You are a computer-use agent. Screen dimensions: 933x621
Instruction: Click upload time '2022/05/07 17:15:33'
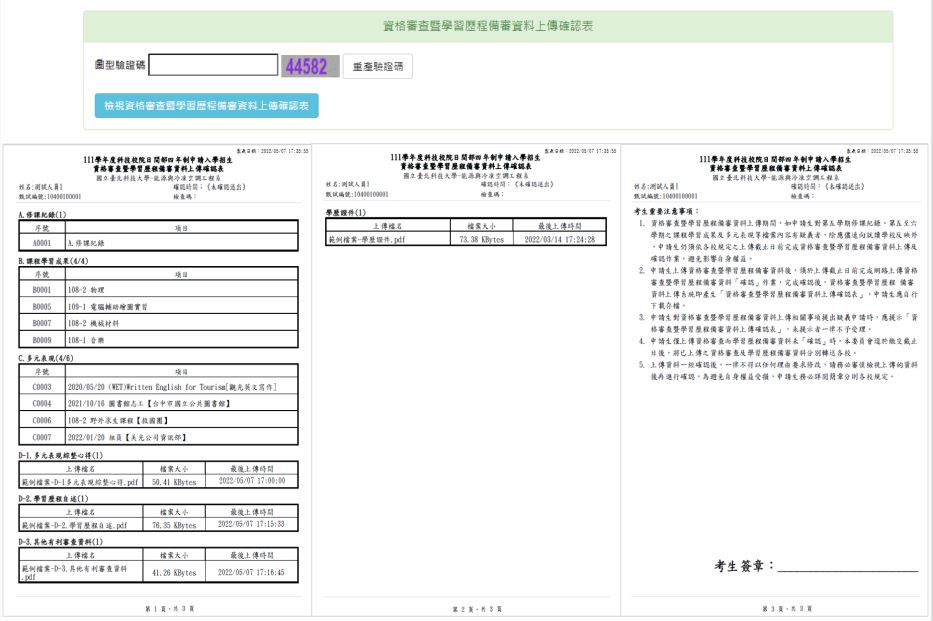(251, 524)
